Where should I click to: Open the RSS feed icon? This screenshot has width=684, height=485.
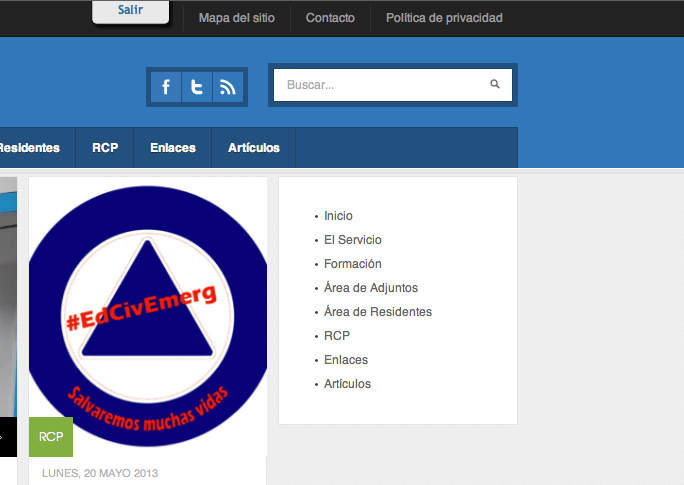228,87
